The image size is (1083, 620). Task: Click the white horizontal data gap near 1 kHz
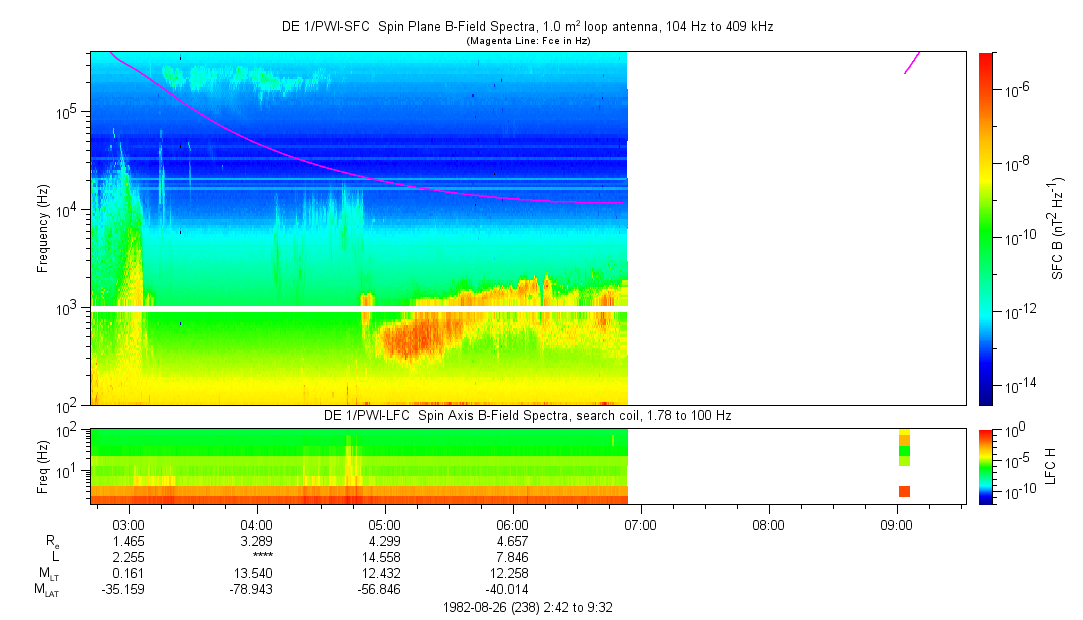click(358, 309)
